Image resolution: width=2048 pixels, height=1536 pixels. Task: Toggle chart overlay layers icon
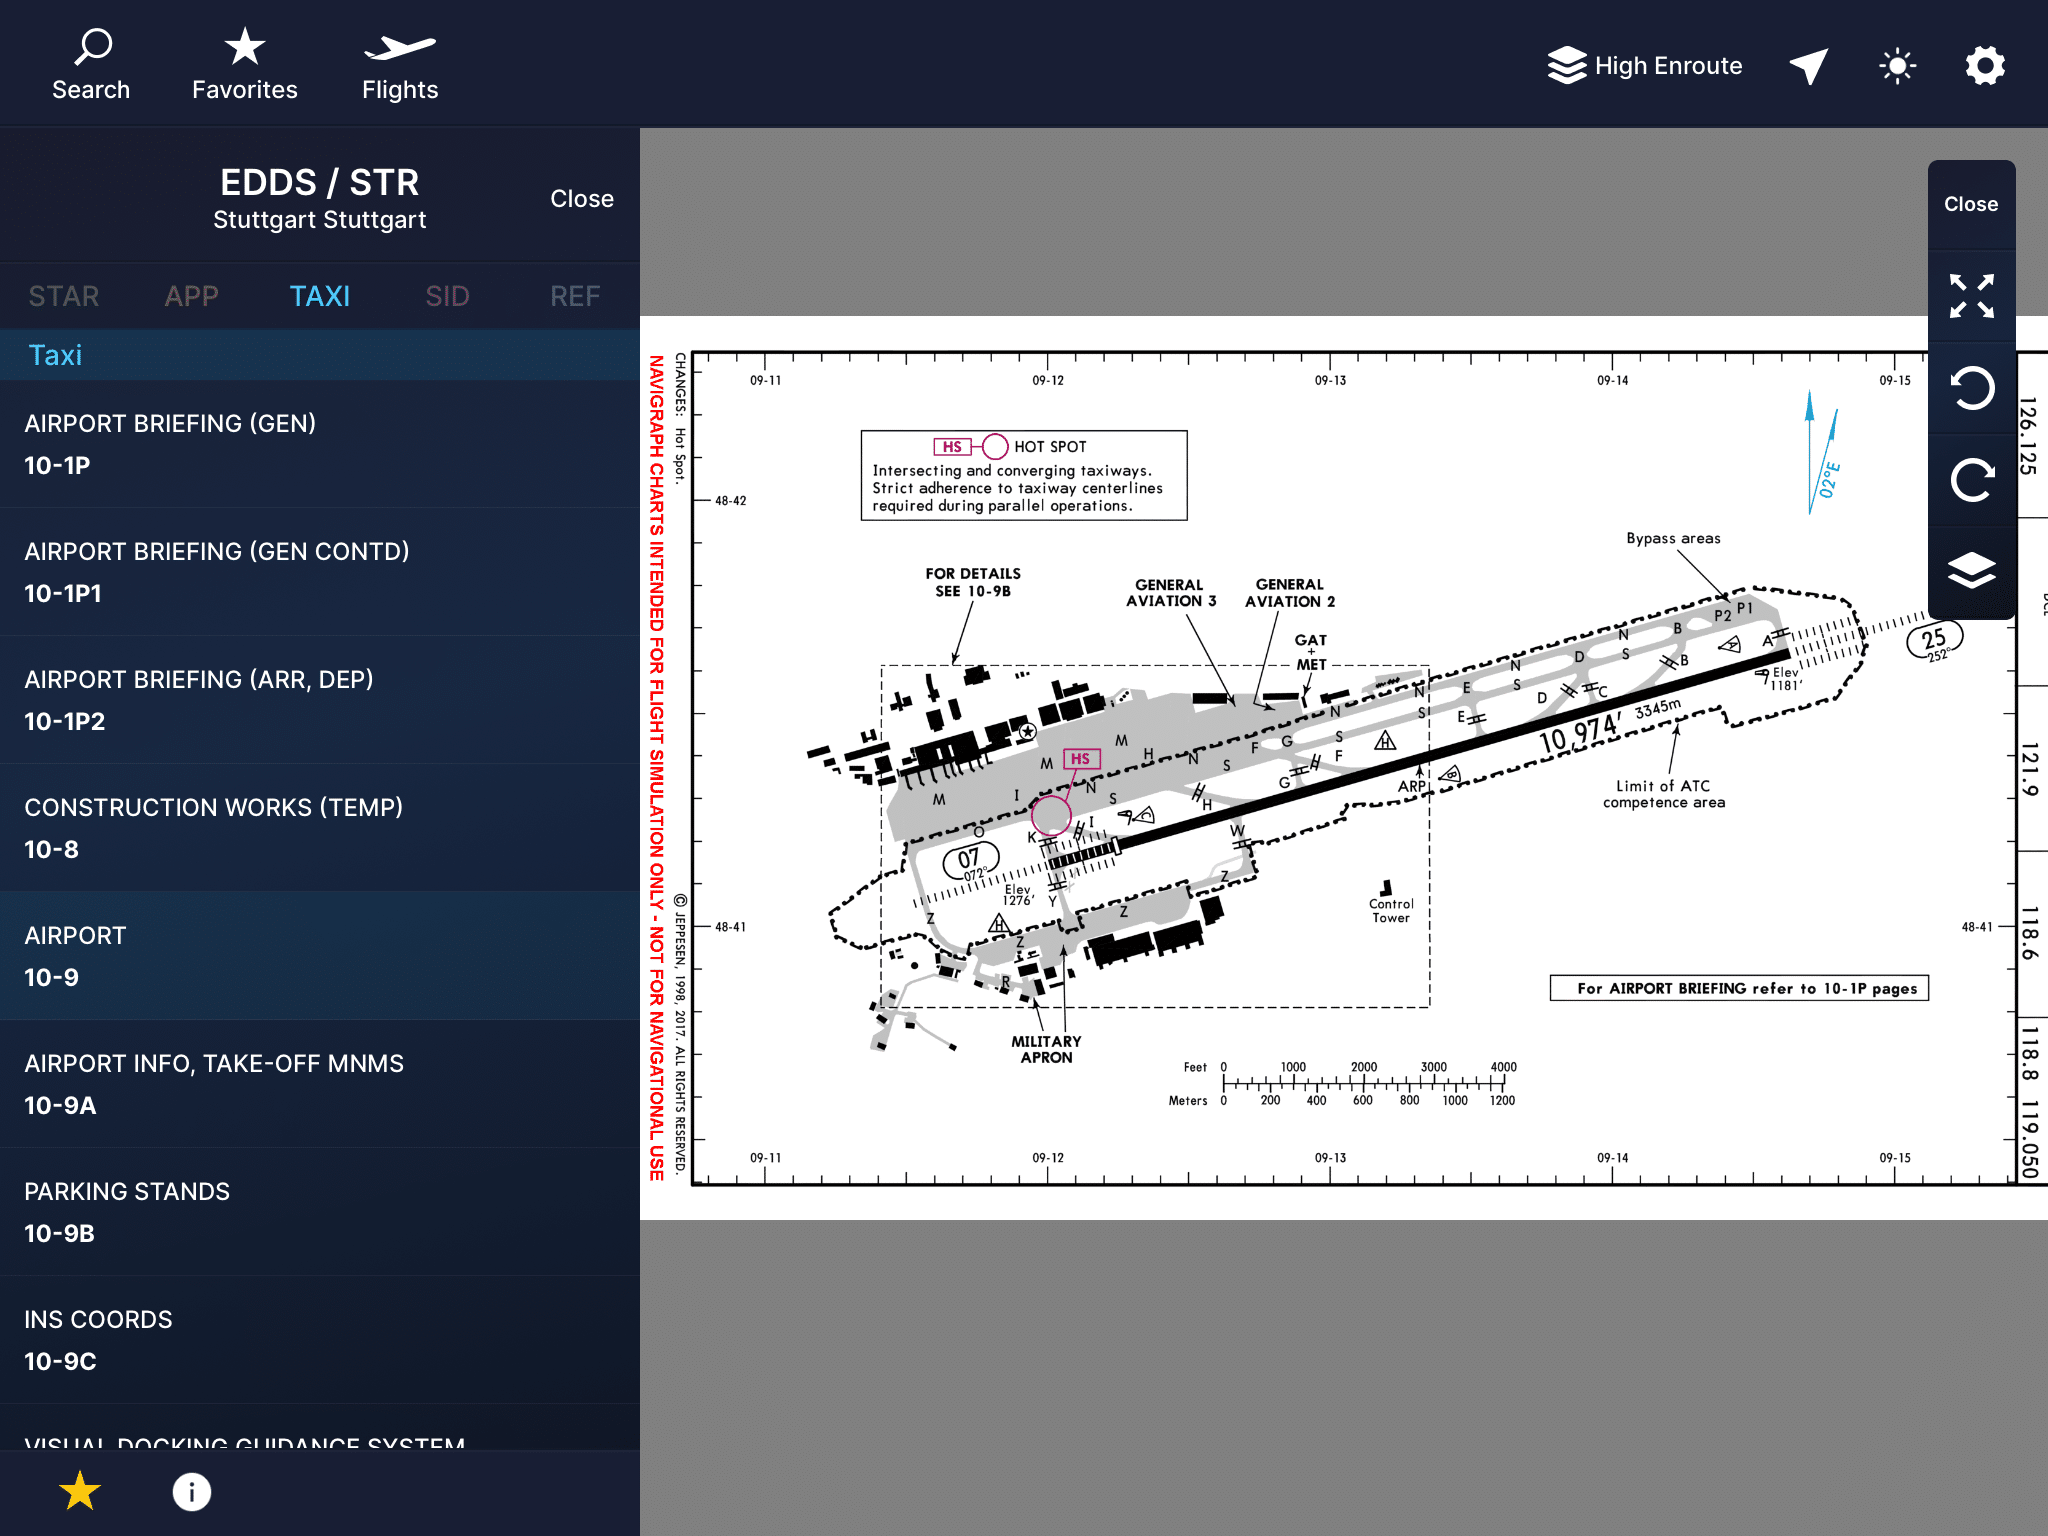[1971, 571]
